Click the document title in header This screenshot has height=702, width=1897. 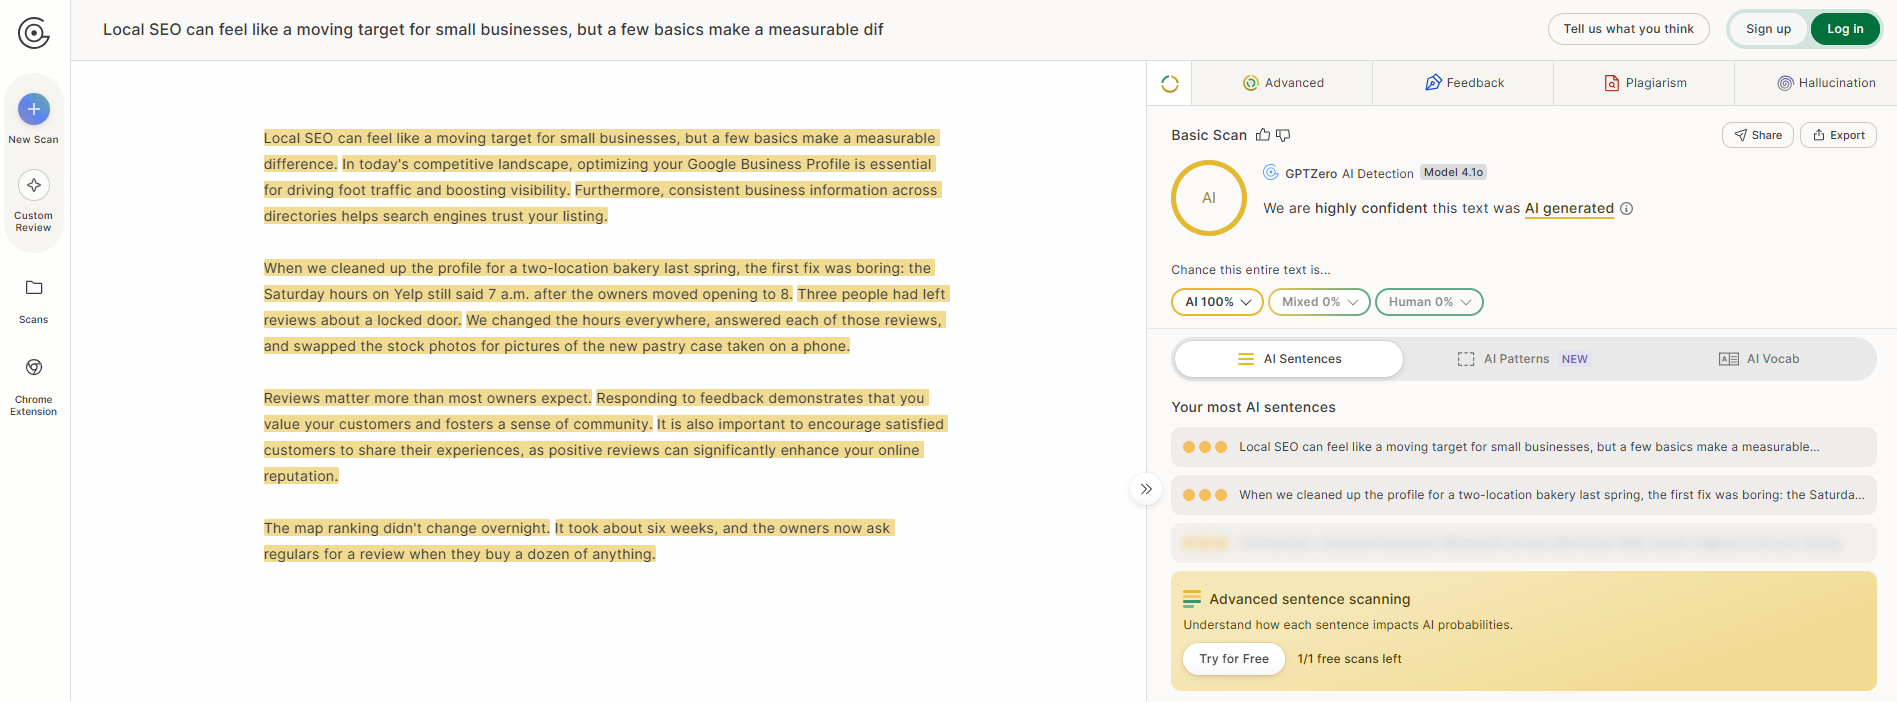click(x=493, y=30)
